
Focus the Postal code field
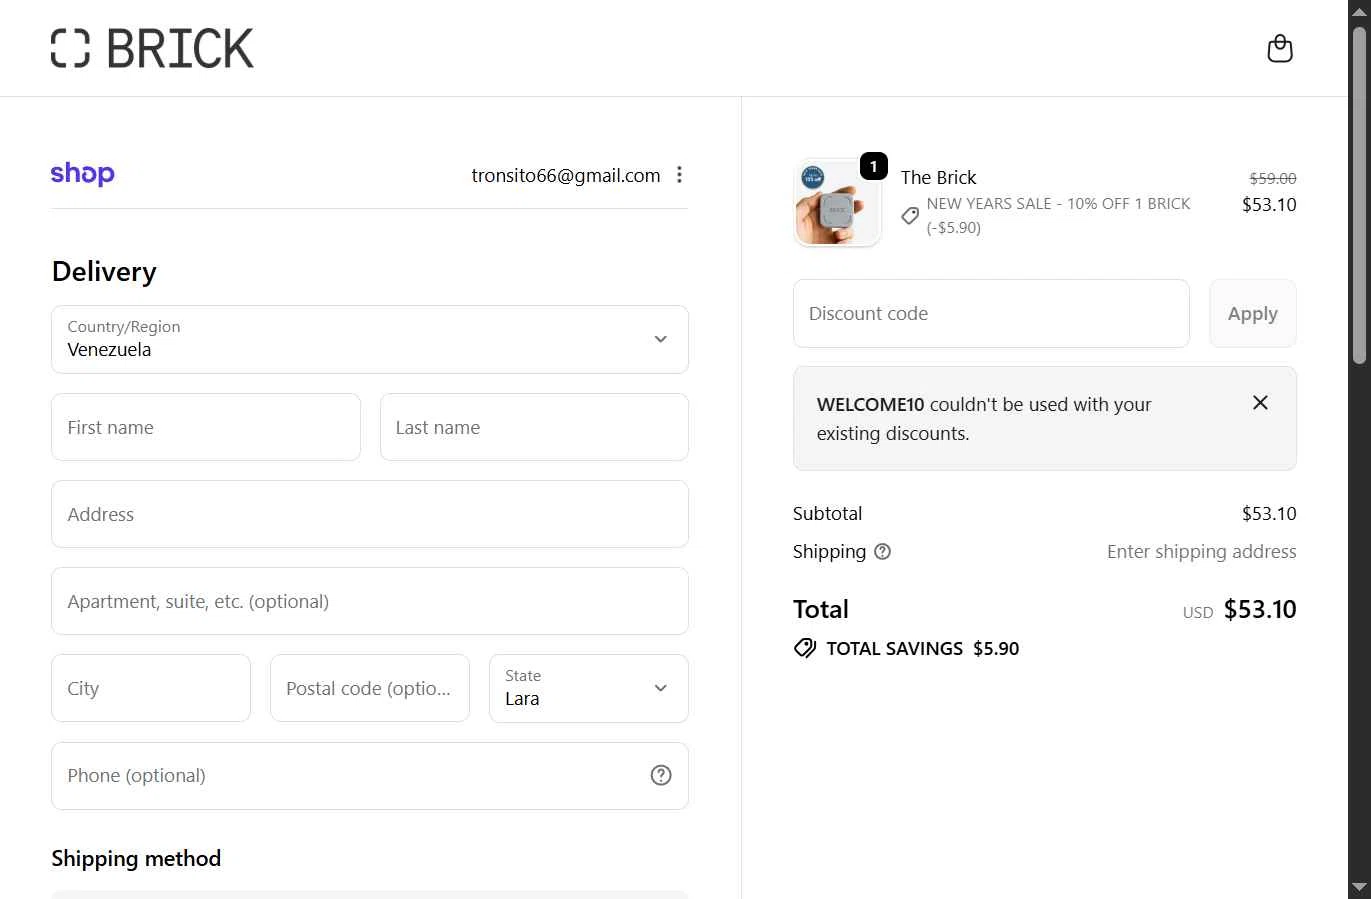pyautogui.click(x=370, y=688)
